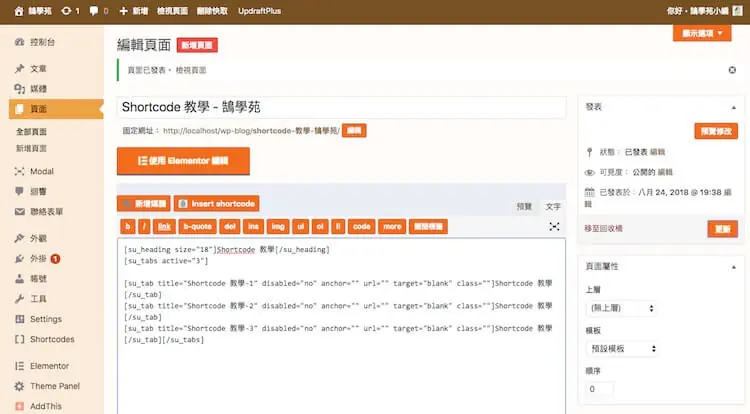Open the site home icon in admin bar
This screenshot has height=414, width=750.
(19, 11)
